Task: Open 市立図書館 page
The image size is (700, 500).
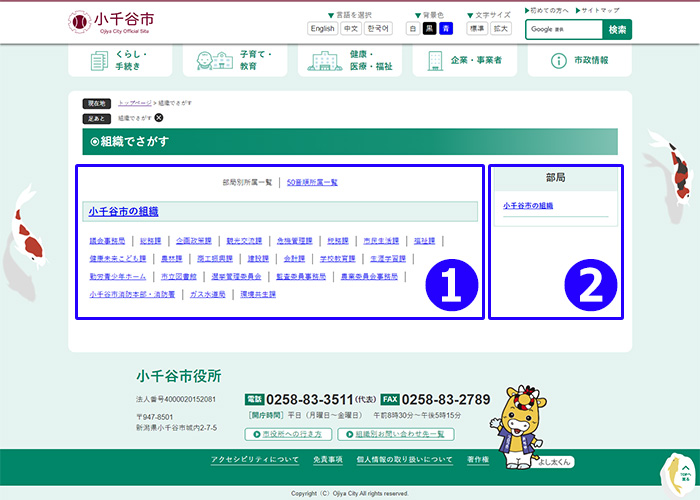Action: pyautogui.click(x=179, y=276)
